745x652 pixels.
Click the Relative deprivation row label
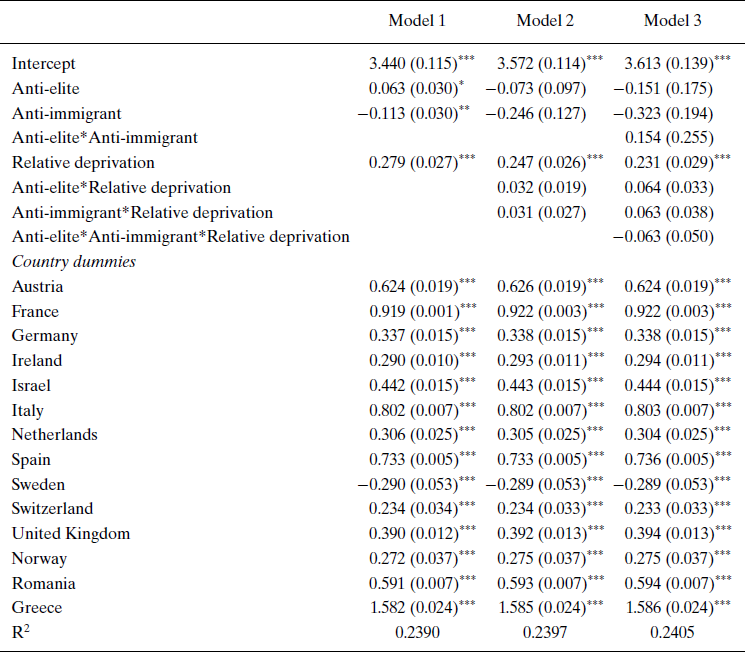click(83, 162)
